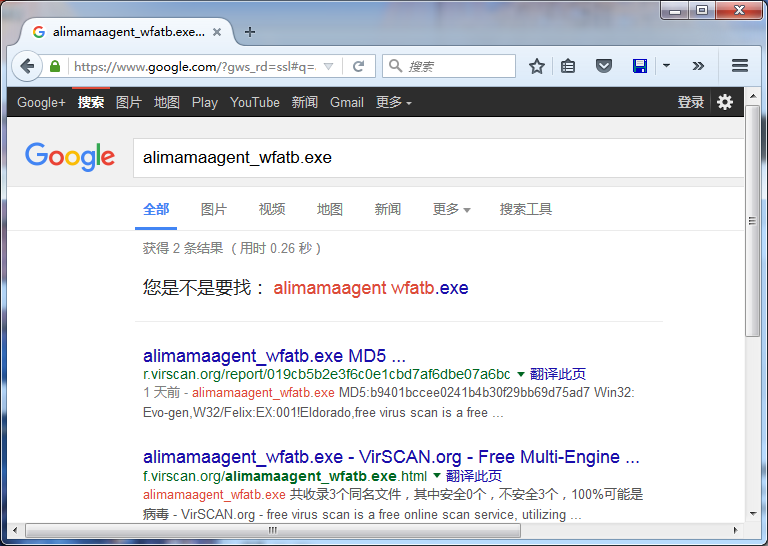
Task: Bookmark this page with the star icon
Action: point(537,67)
